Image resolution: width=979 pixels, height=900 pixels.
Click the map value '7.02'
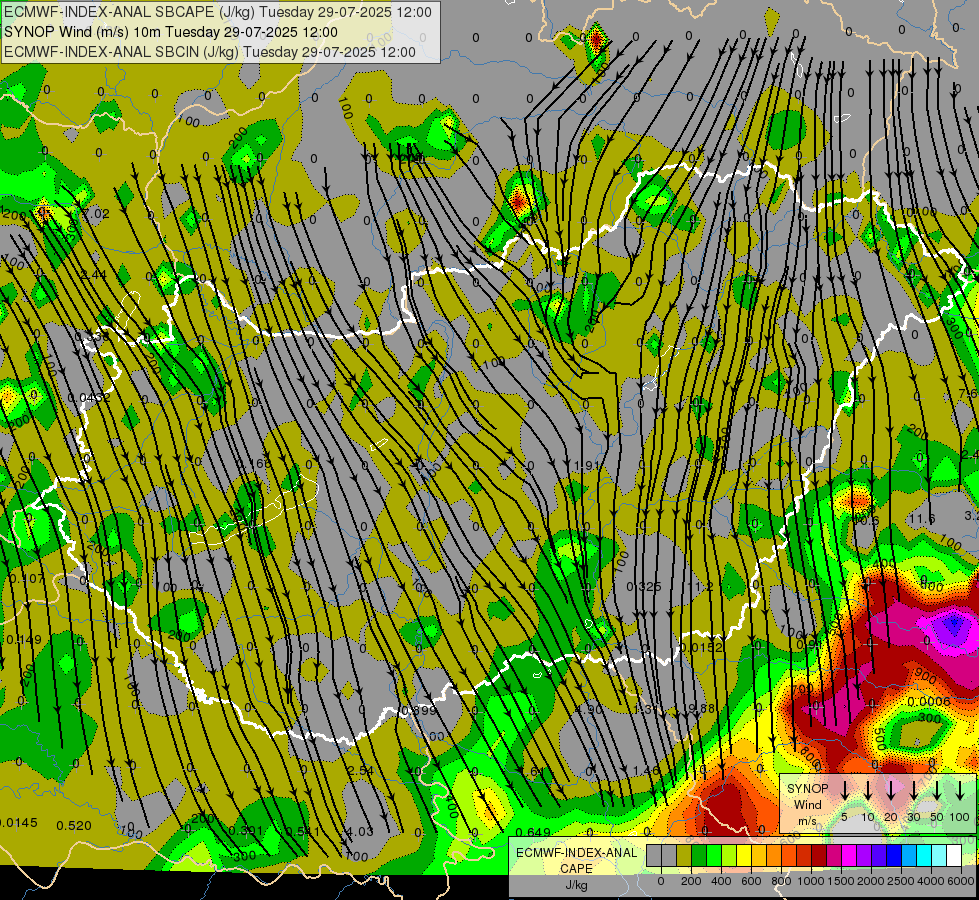pos(97,214)
